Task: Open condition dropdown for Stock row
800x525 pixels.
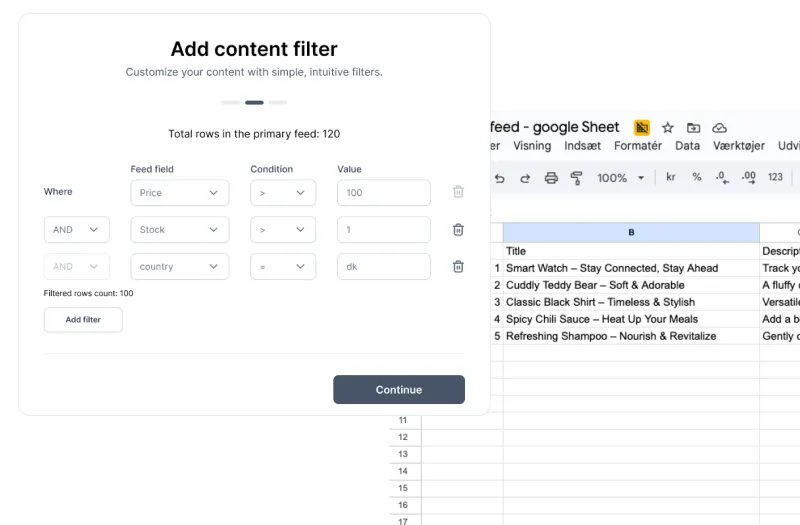Action: click(x=283, y=230)
